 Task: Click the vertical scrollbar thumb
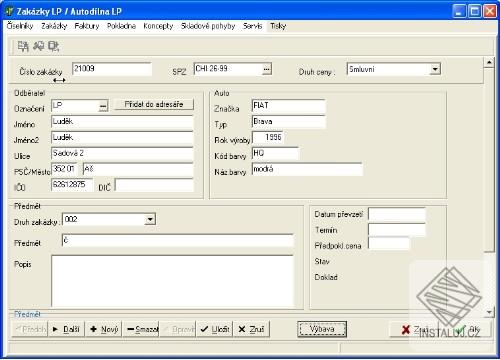pos(489,160)
